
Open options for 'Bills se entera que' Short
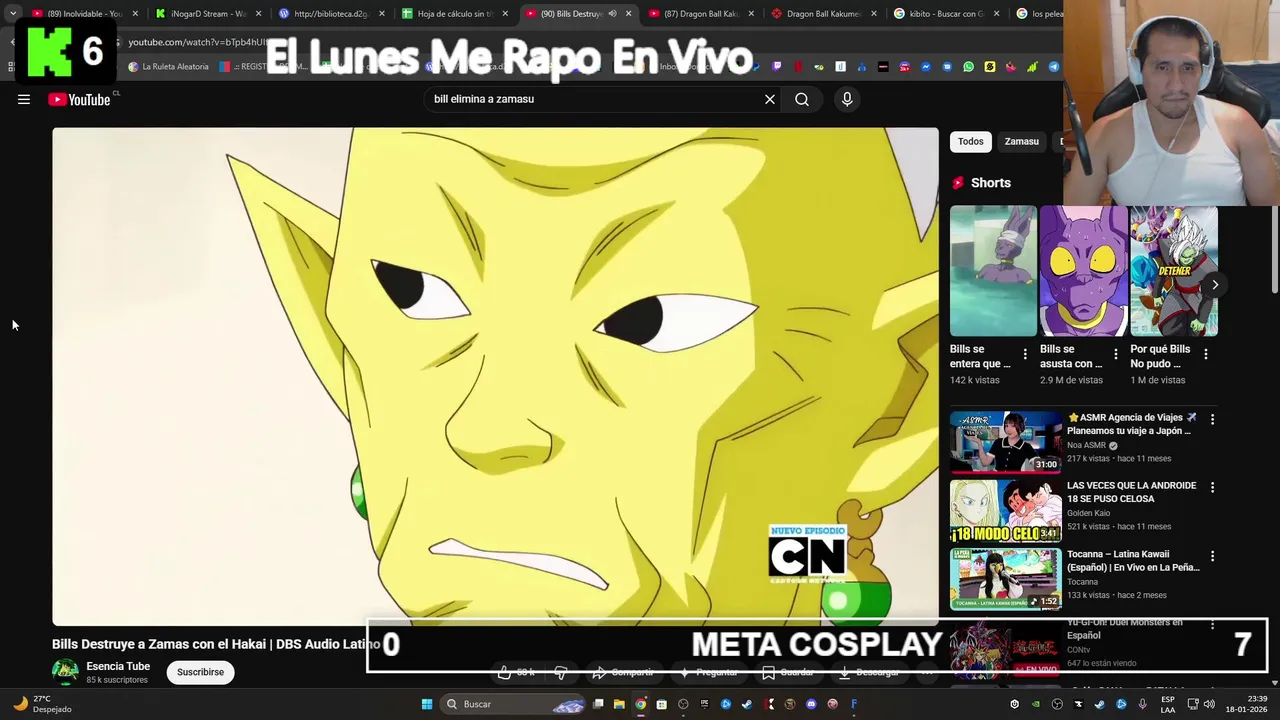click(x=1025, y=355)
